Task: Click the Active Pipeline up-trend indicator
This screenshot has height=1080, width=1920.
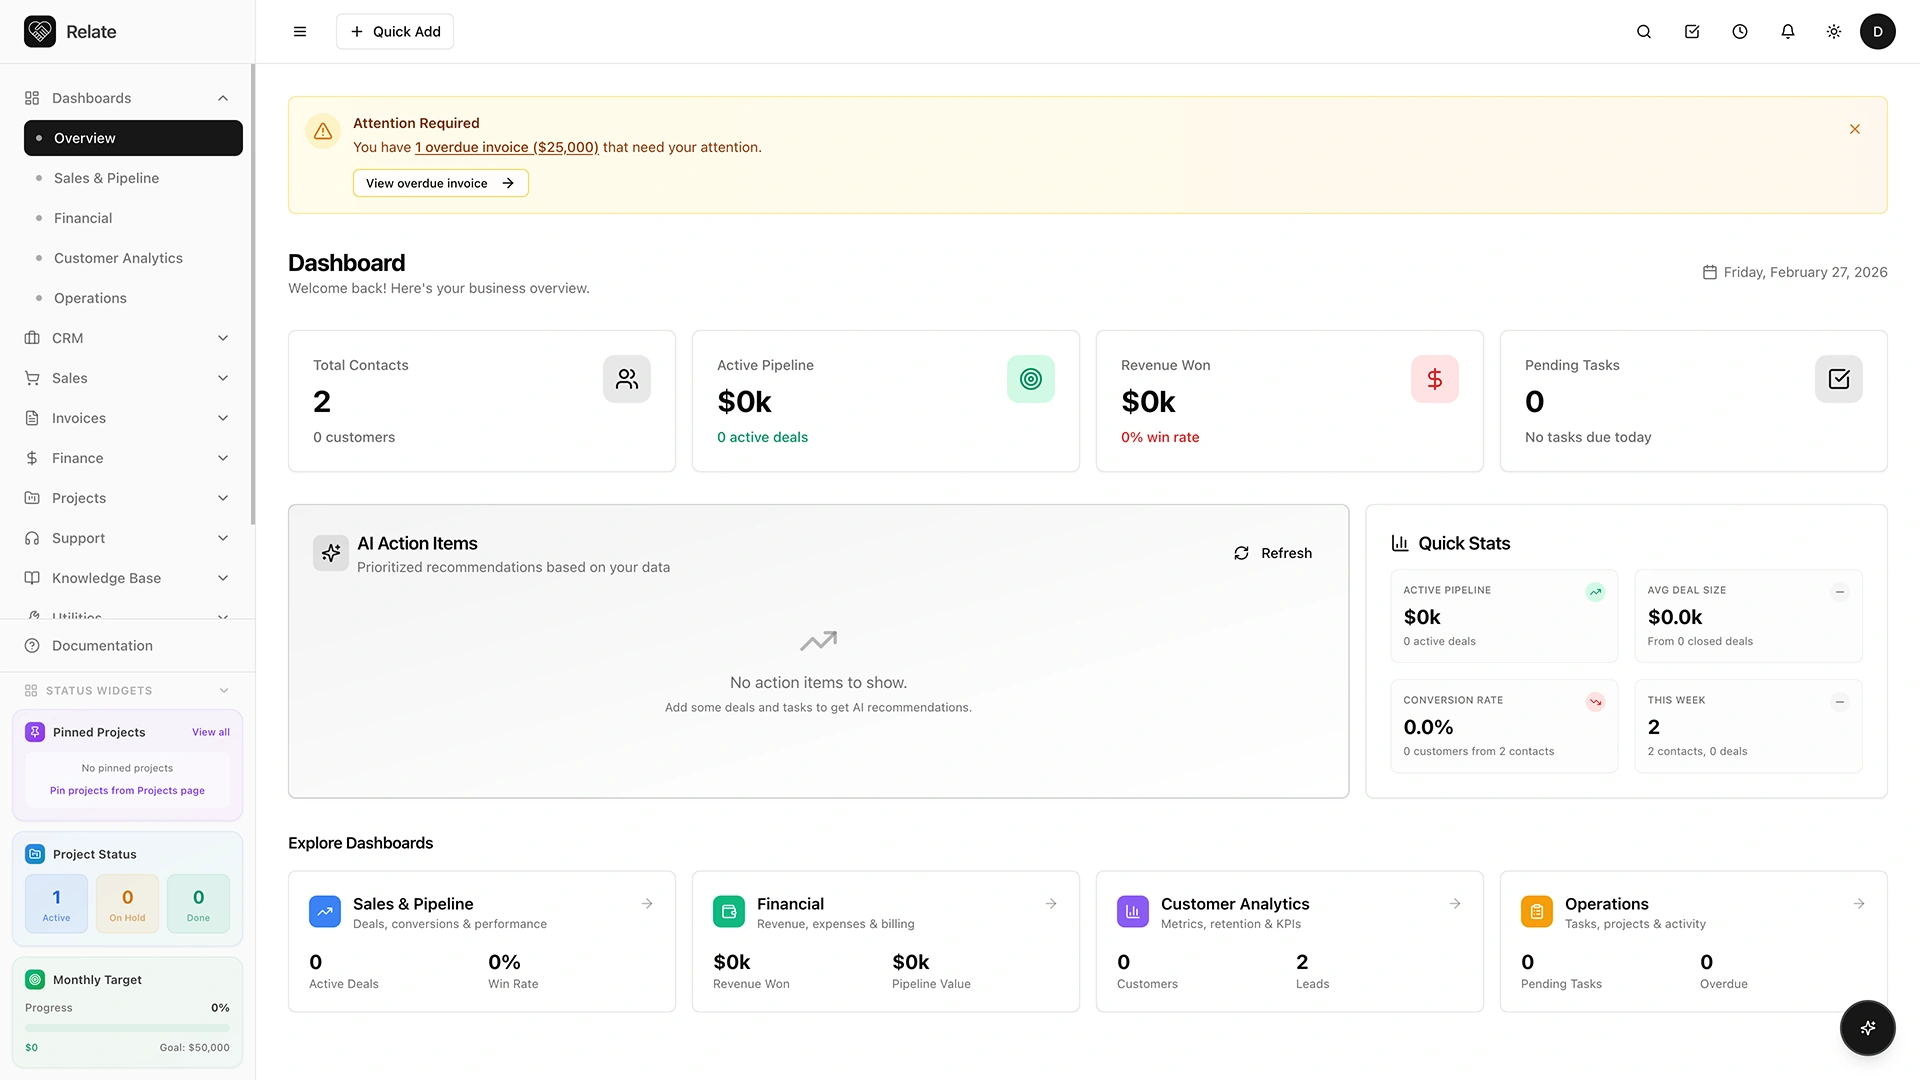Action: tap(1596, 592)
